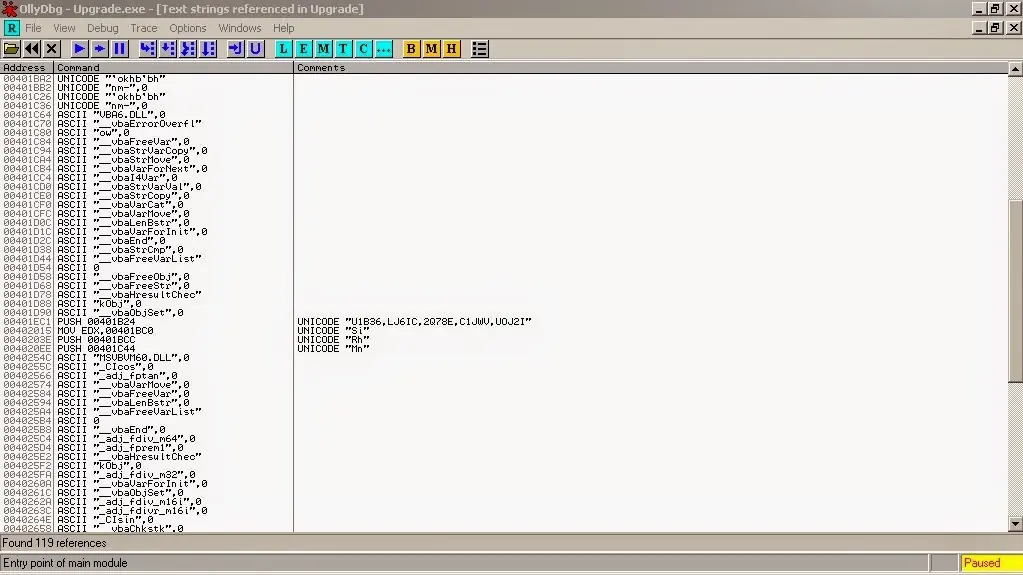Show Hardware breakpoints with yellow H button
Viewport: 1023px width, 575px height.
(x=451, y=49)
